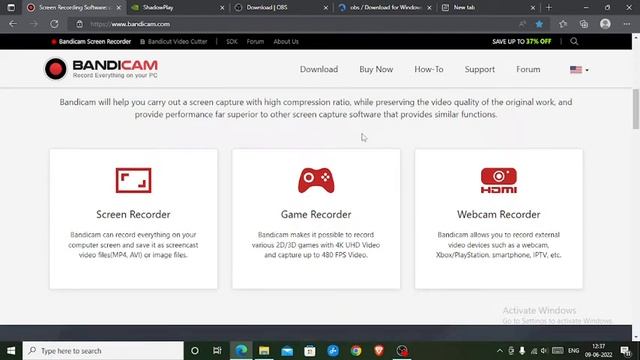The image size is (640, 360).
Task: Click the ENG language indicator
Action: tap(573, 351)
